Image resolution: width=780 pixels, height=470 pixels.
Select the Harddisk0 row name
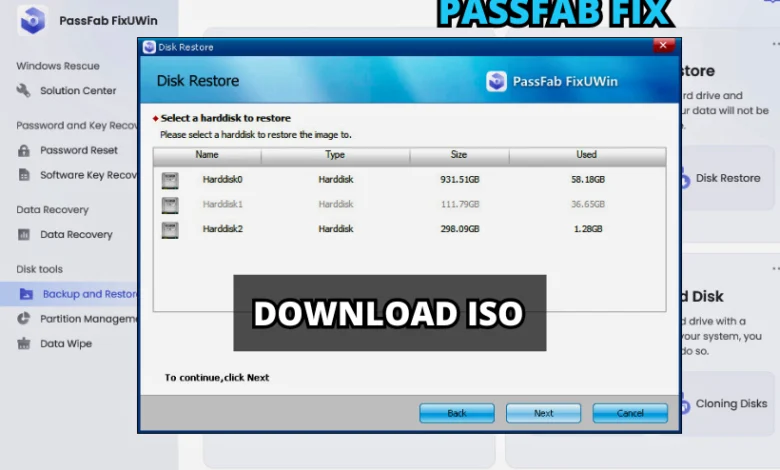[x=222, y=180]
